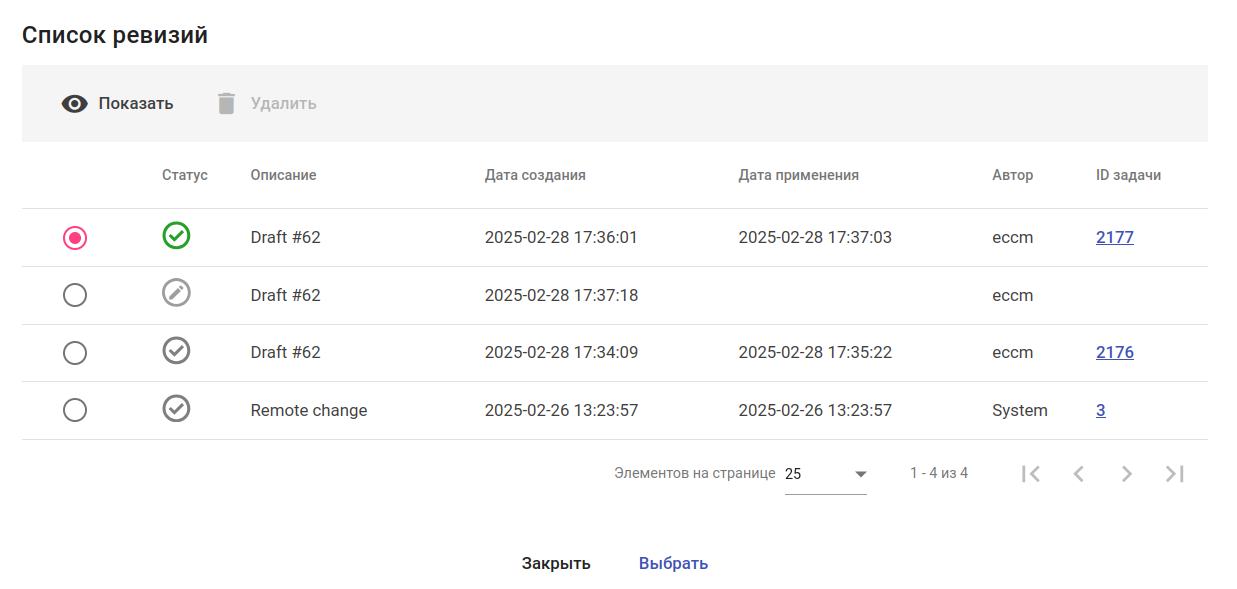Click the Закрыть button
The height and width of the screenshot is (589, 1237).
556,564
